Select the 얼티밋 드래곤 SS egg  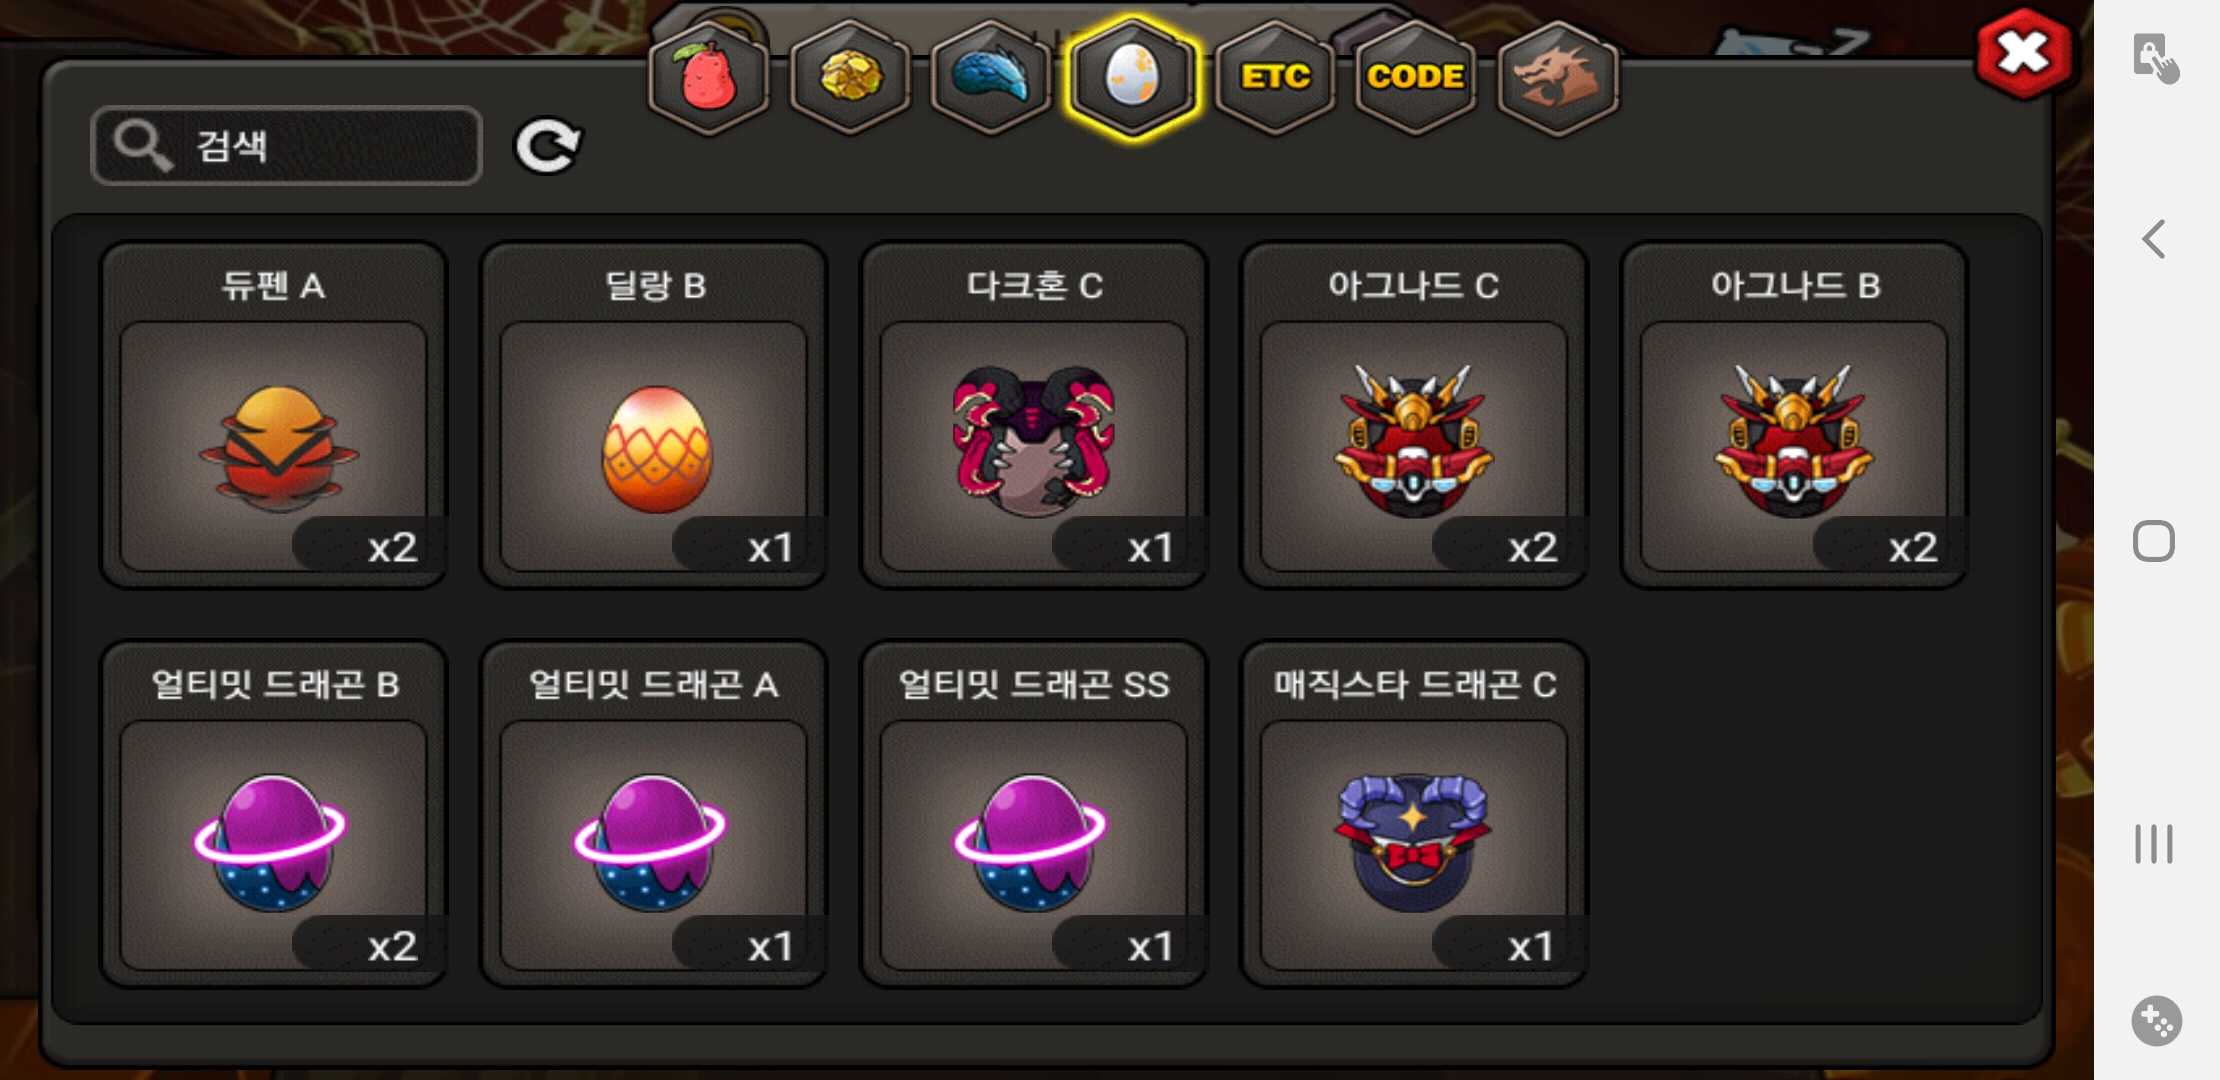pyautogui.click(x=1034, y=814)
